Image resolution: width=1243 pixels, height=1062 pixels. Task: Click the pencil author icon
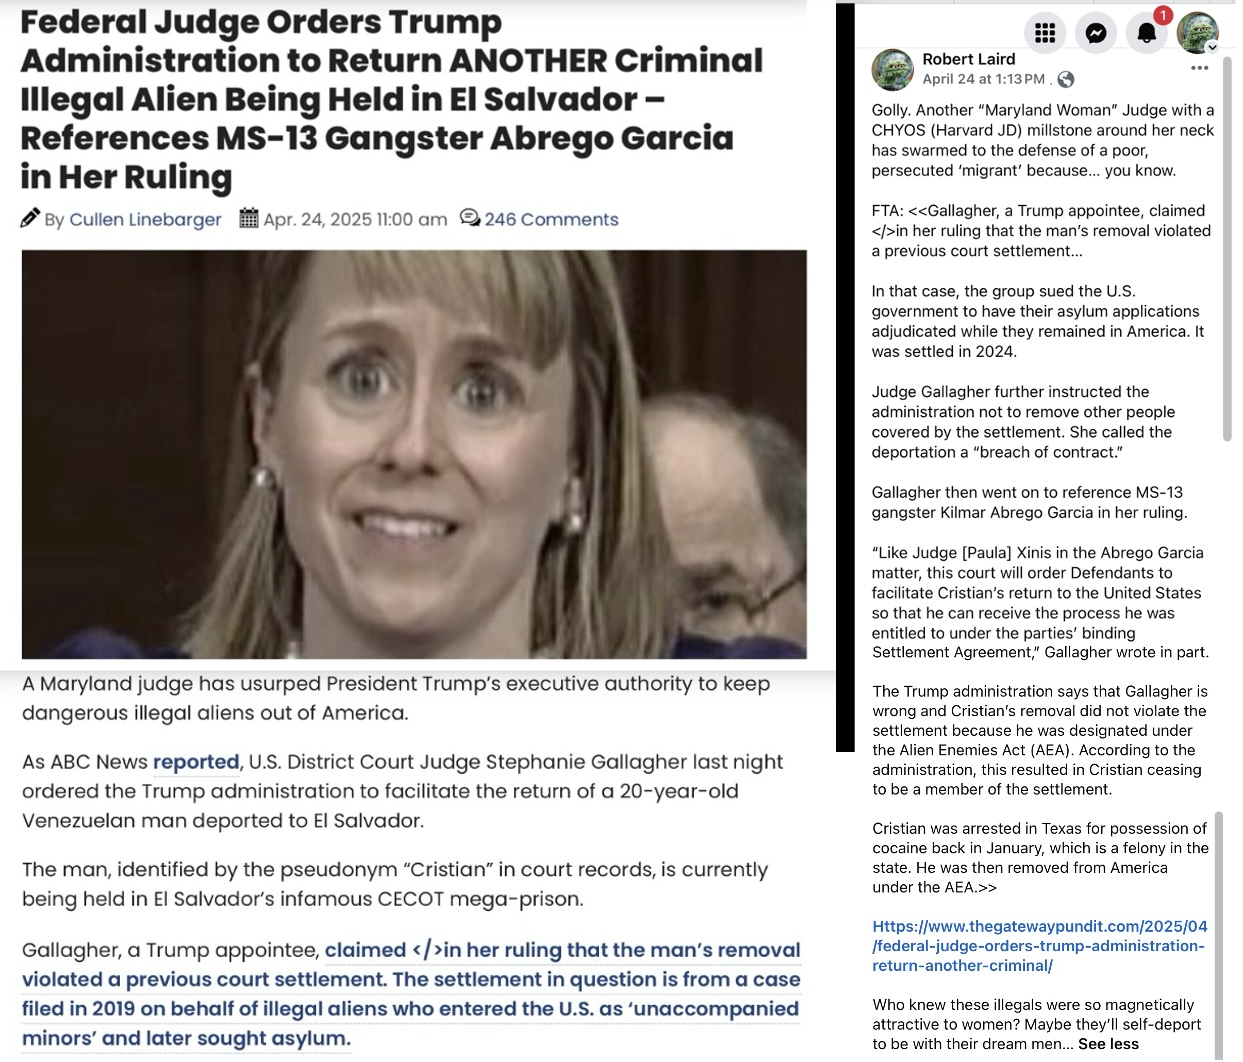30,218
